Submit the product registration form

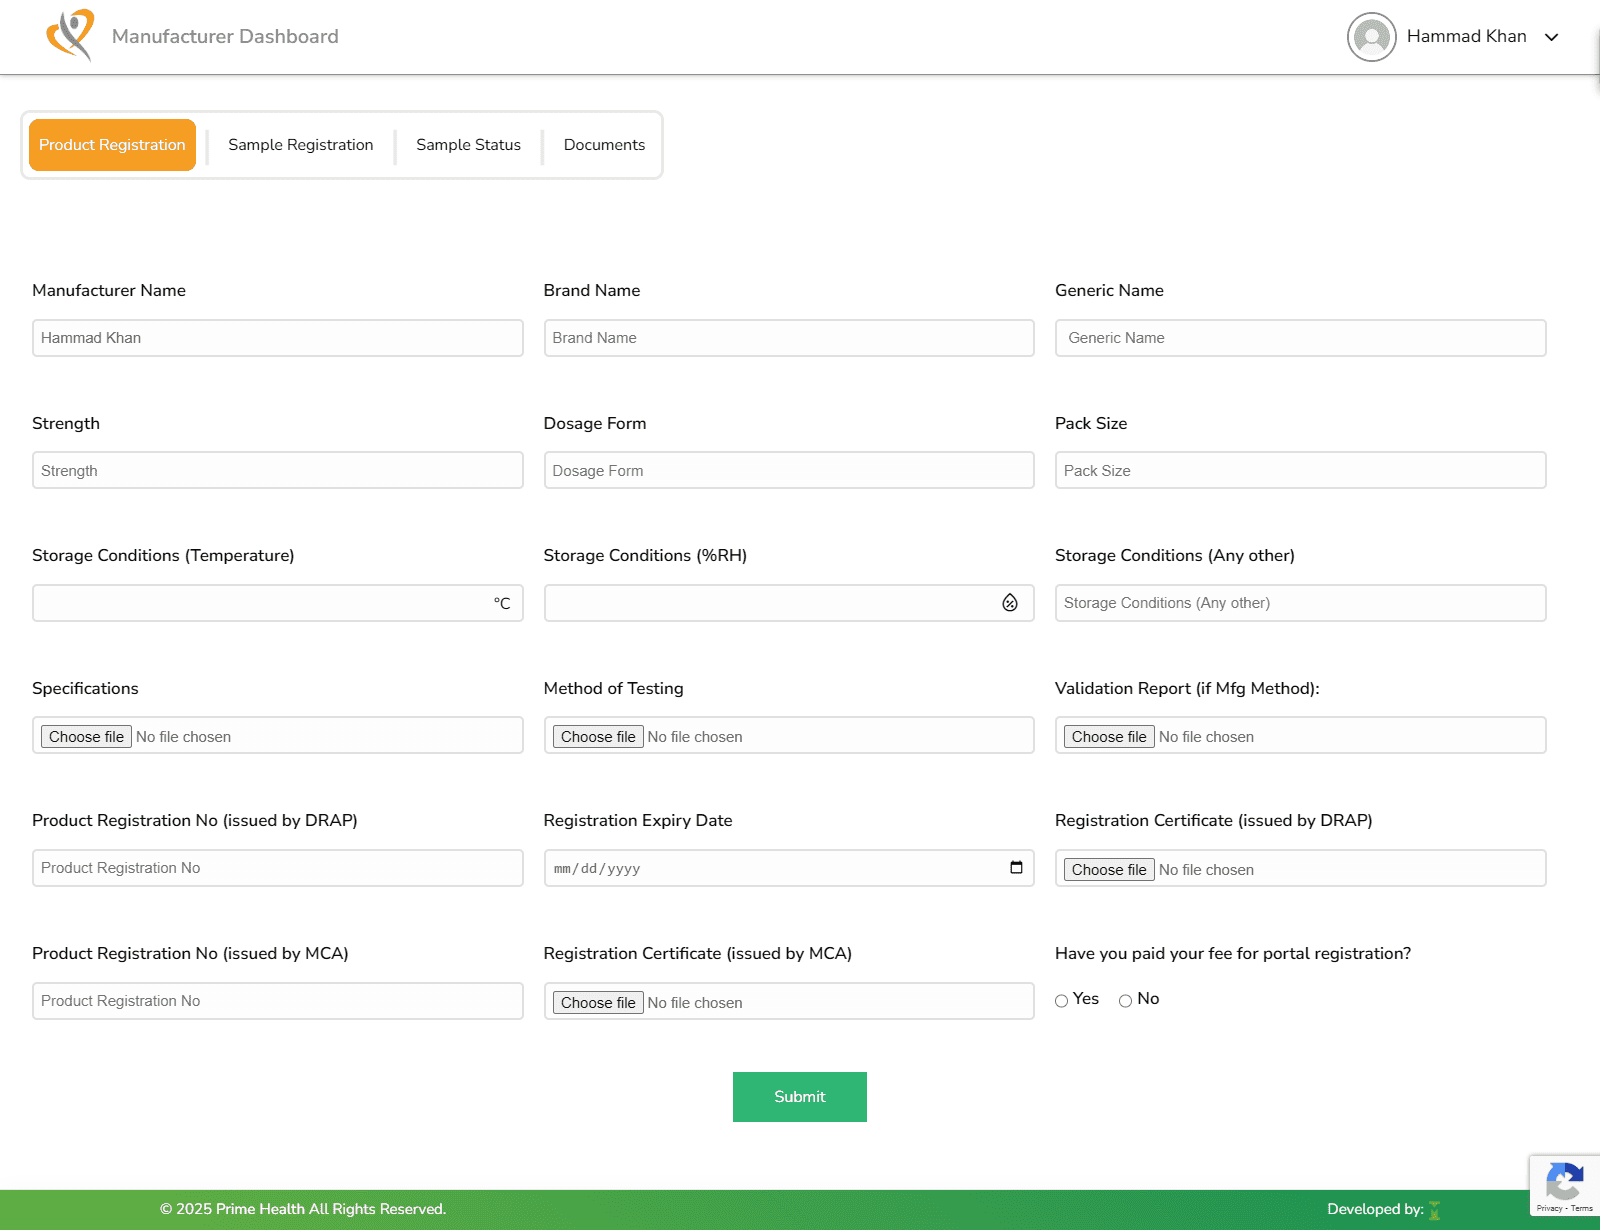800,1097
